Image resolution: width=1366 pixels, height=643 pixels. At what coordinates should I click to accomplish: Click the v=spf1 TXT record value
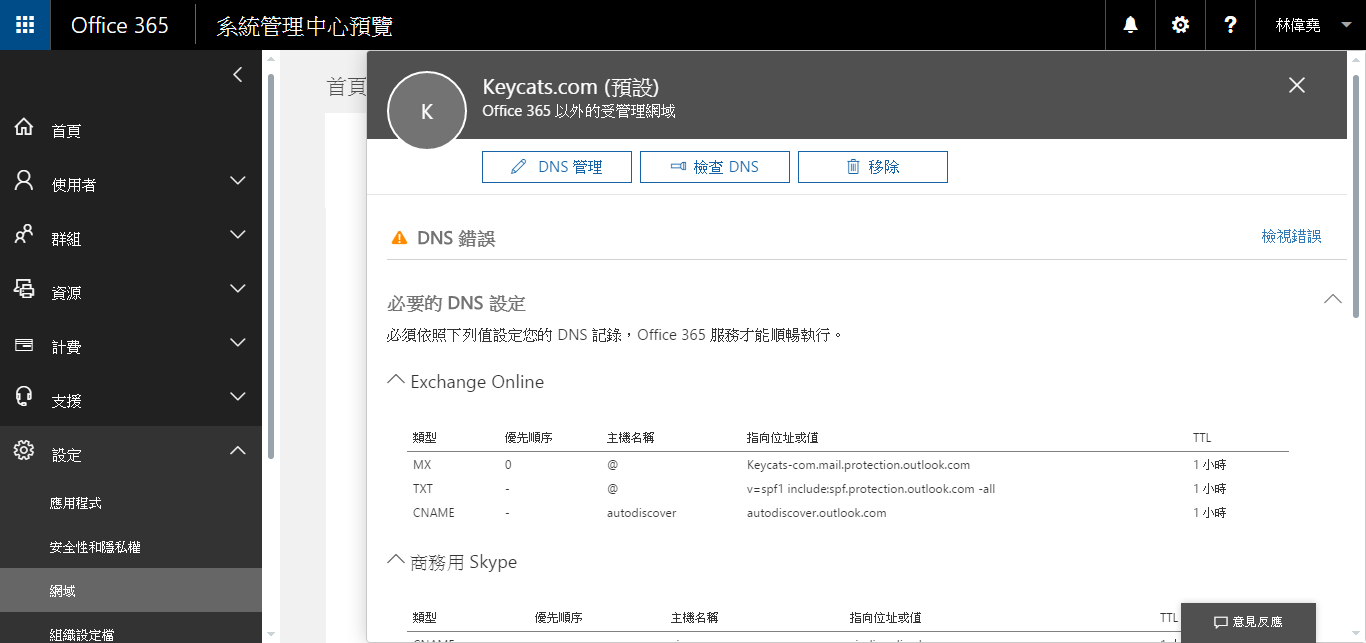[871, 489]
